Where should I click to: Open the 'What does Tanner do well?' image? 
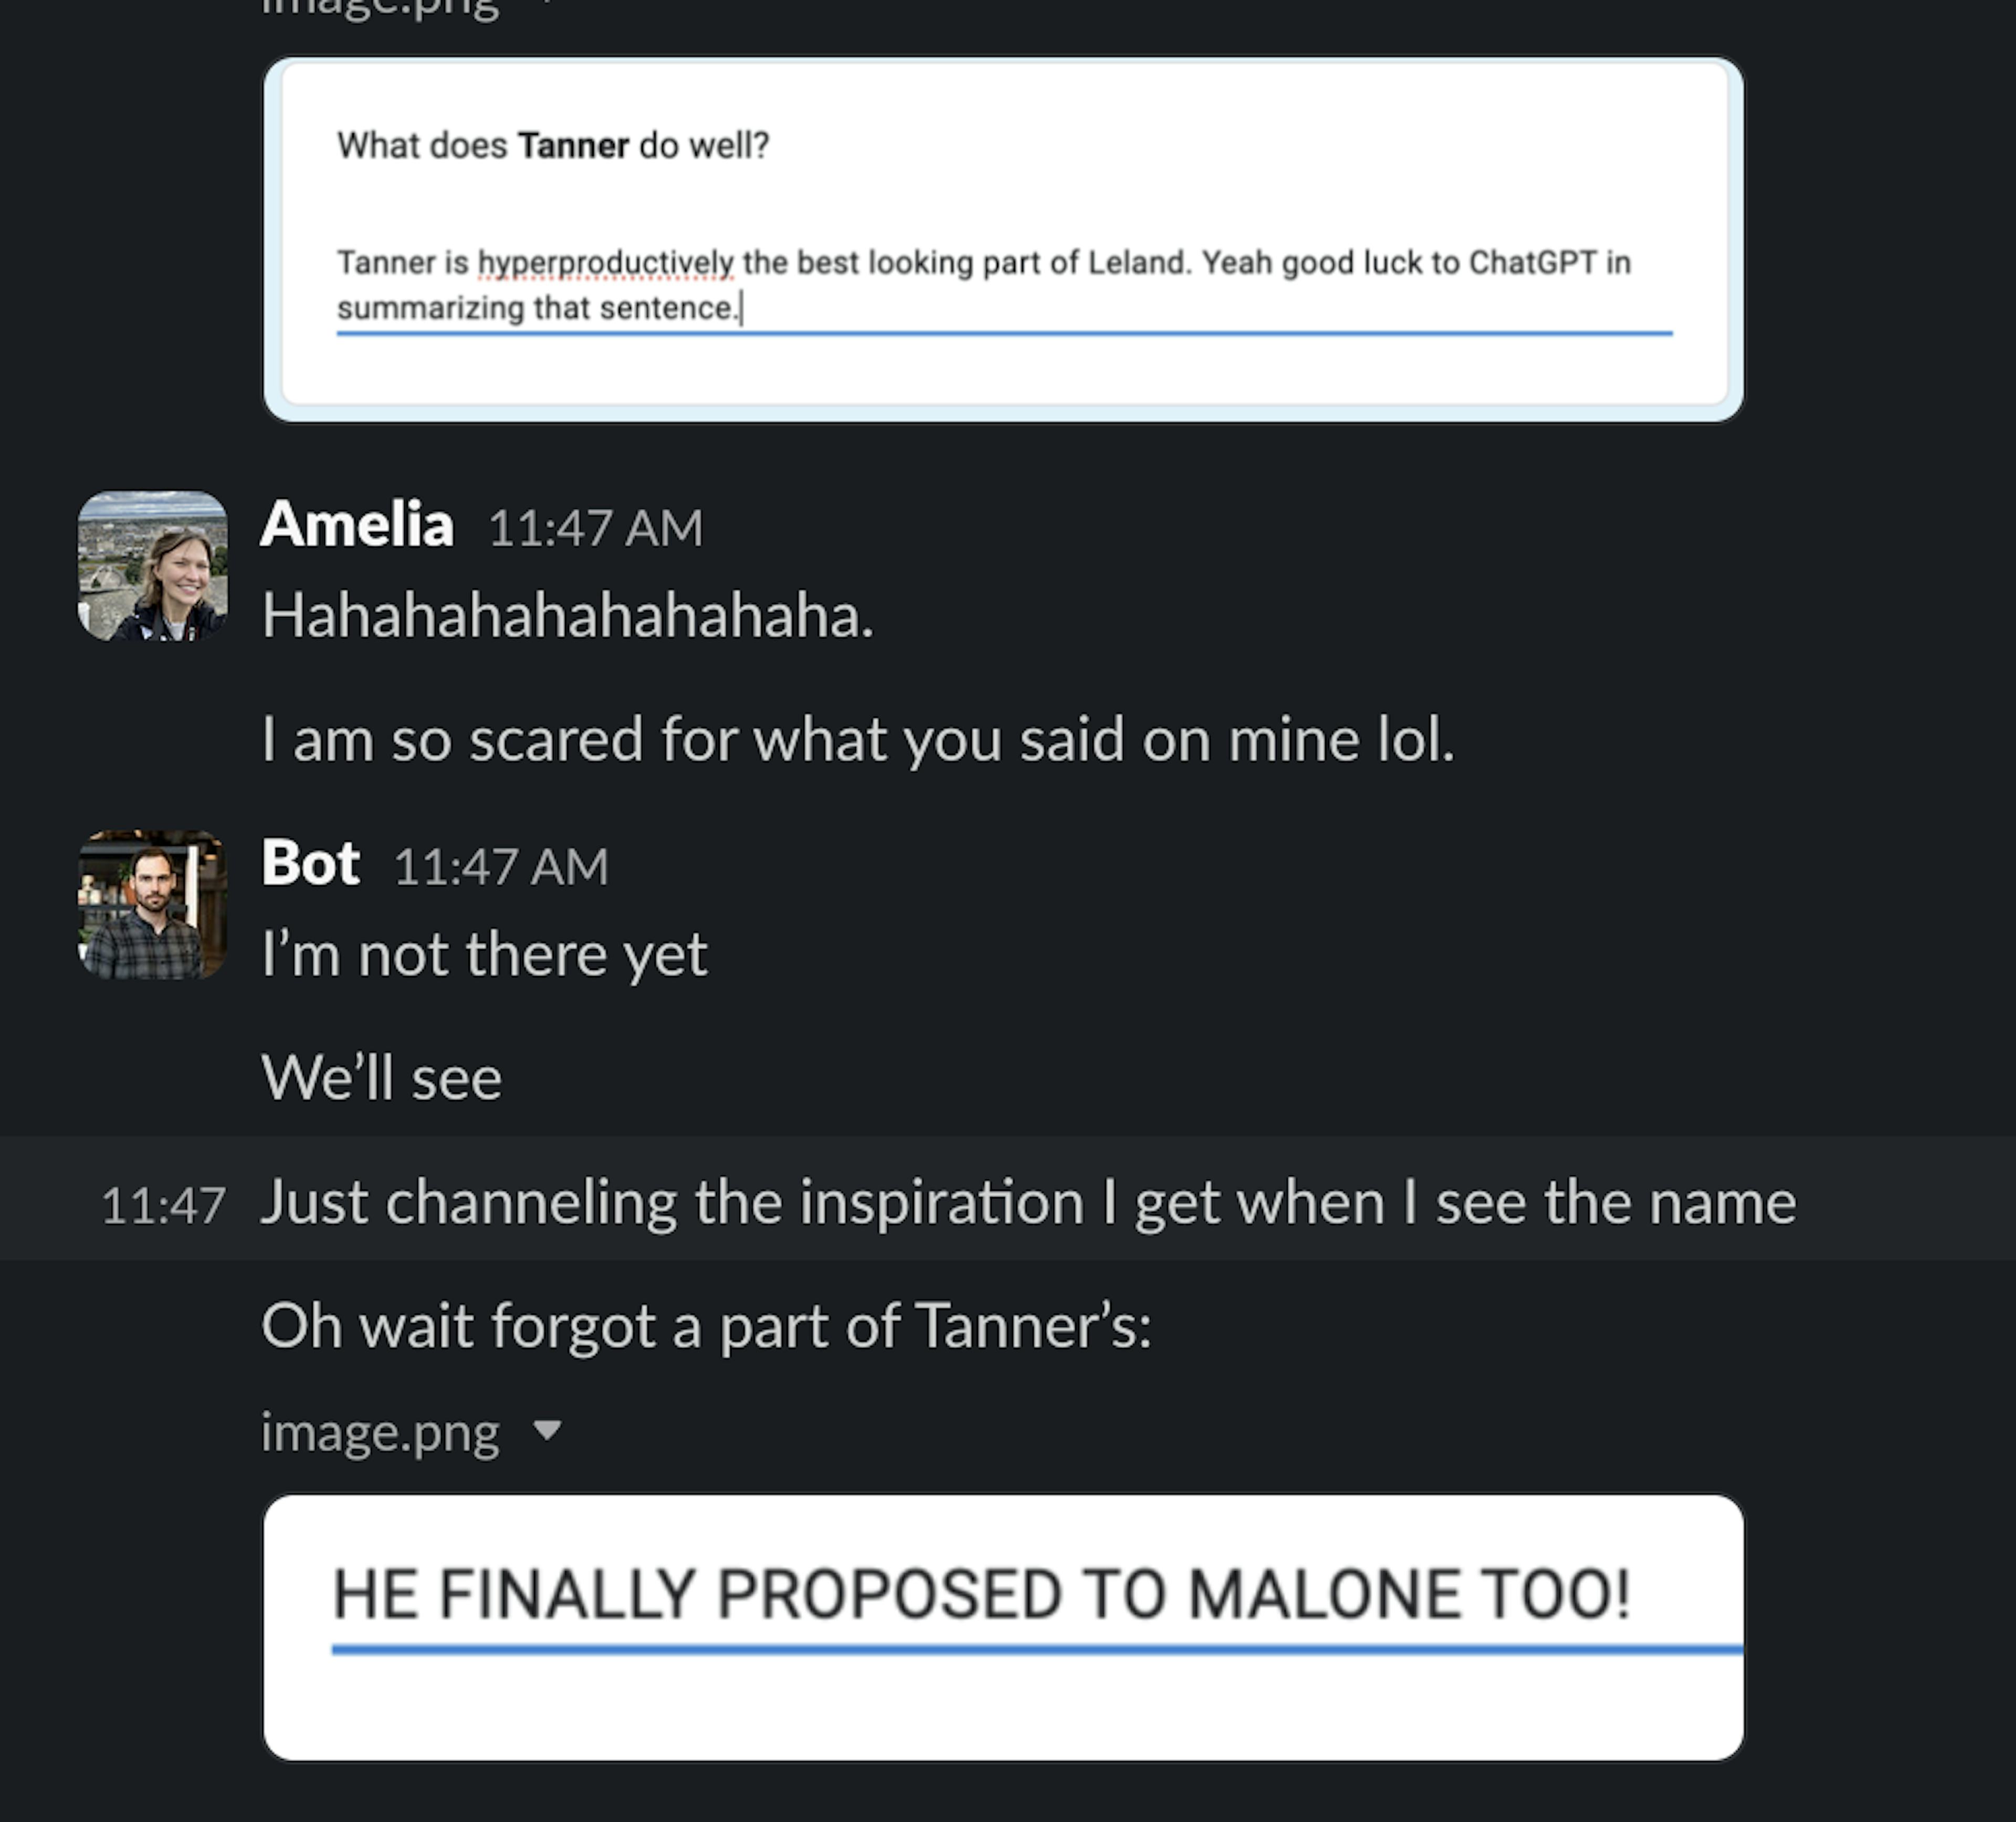click(1003, 239)
